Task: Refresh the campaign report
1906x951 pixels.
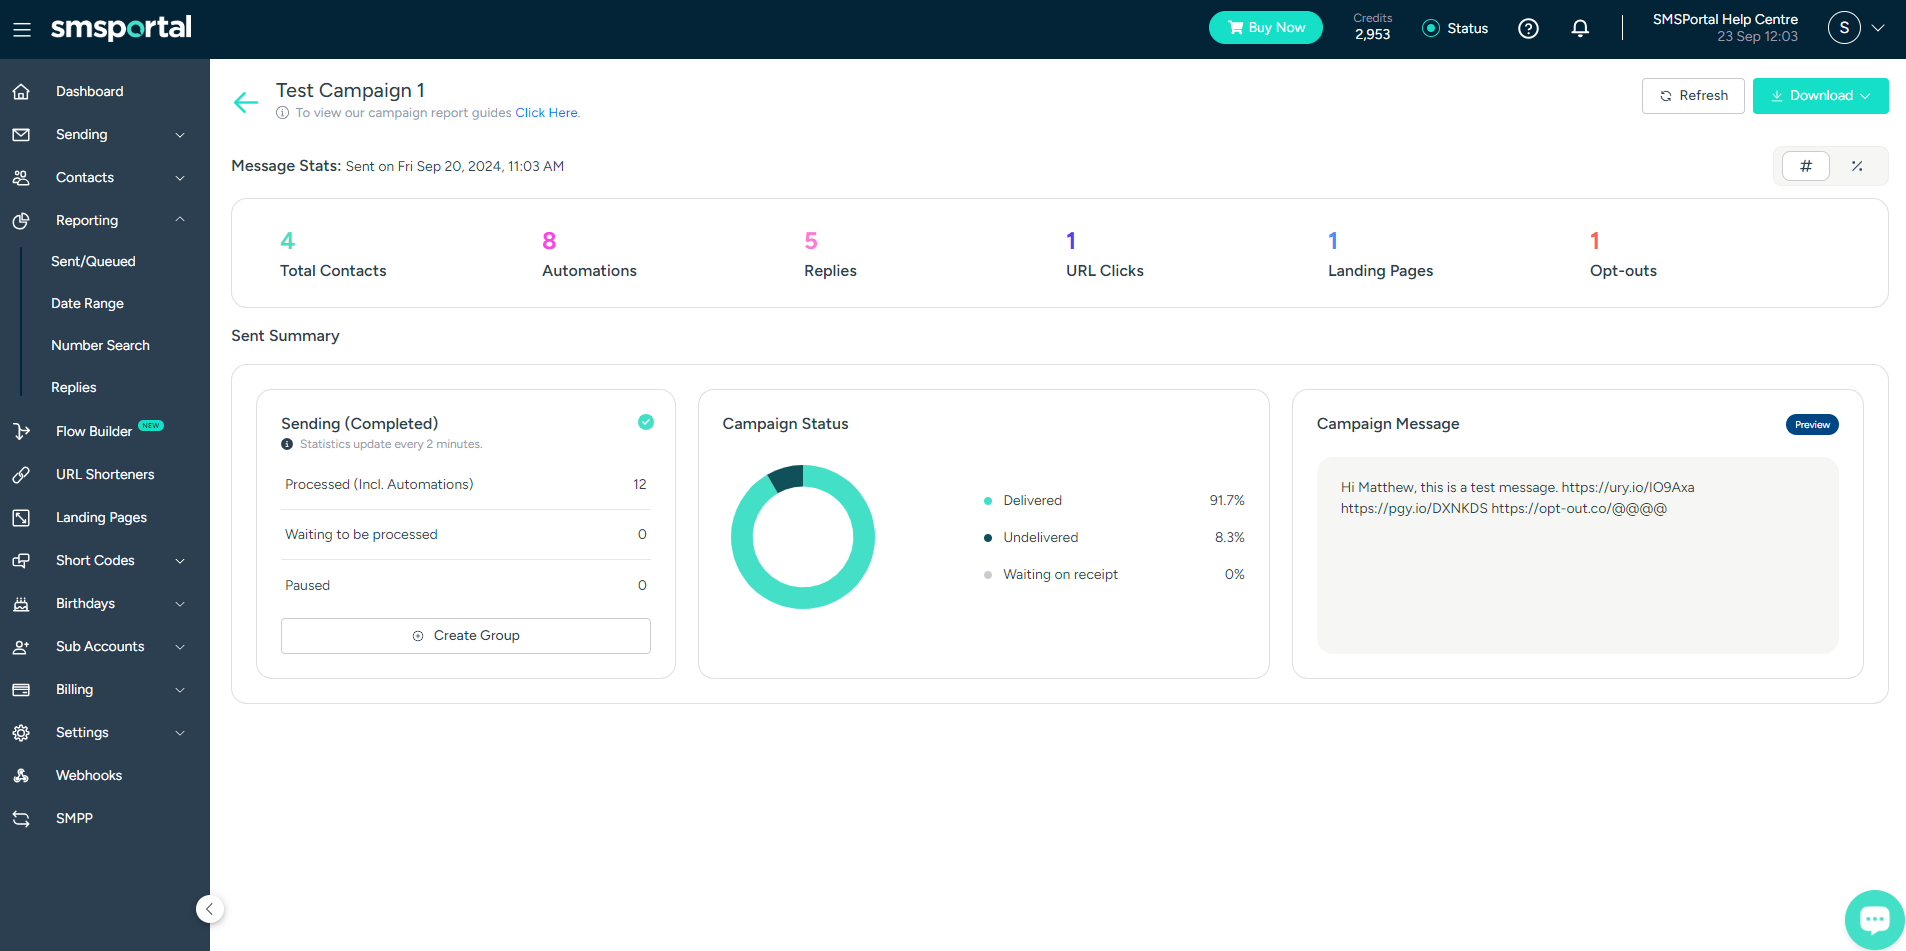Action: coord(1693,96)
